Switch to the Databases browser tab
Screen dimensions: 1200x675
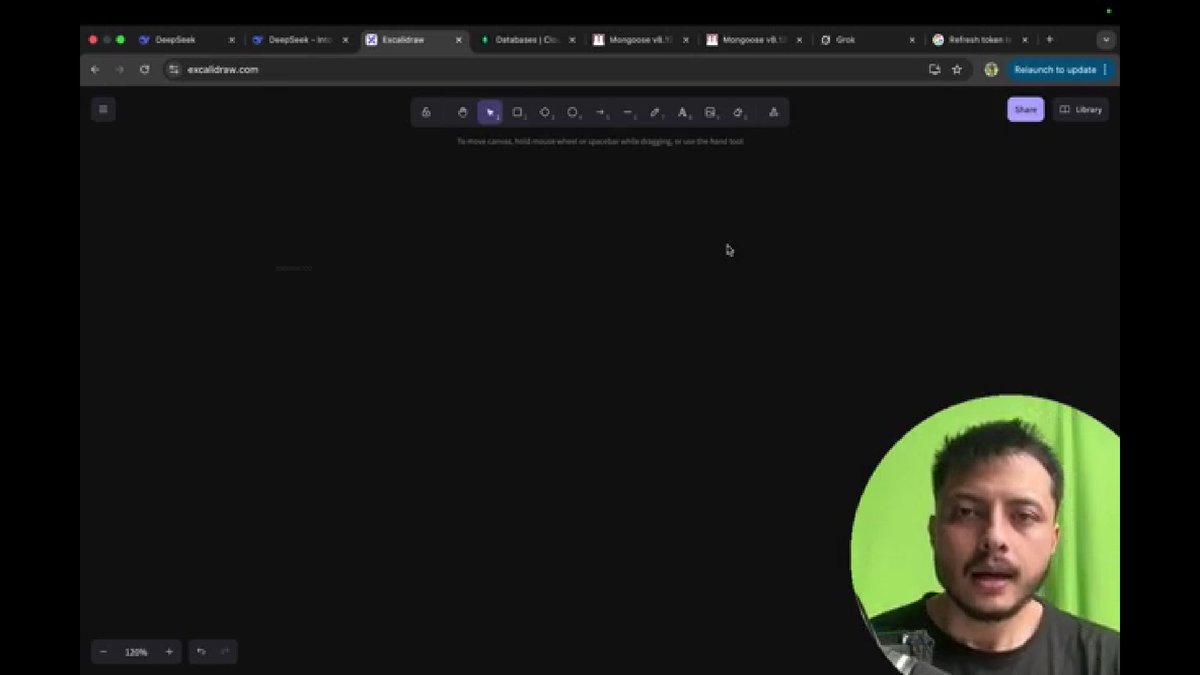click(x=526, y=40)
